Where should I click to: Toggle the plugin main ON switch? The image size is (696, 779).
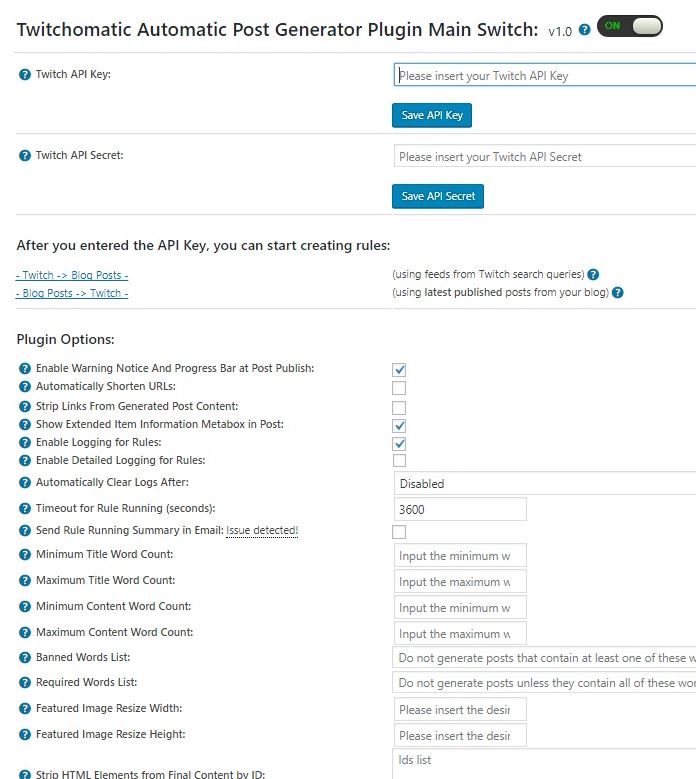click(x=629, y=26)
